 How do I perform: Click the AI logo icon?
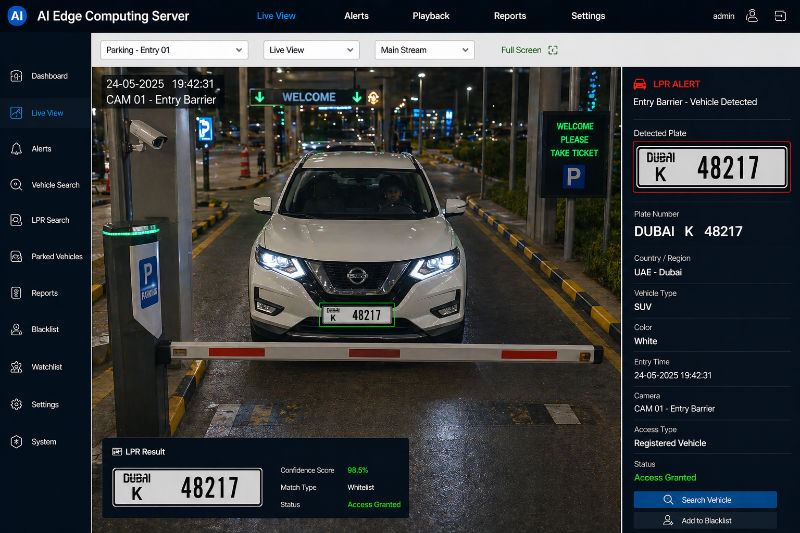click(17, 16)
